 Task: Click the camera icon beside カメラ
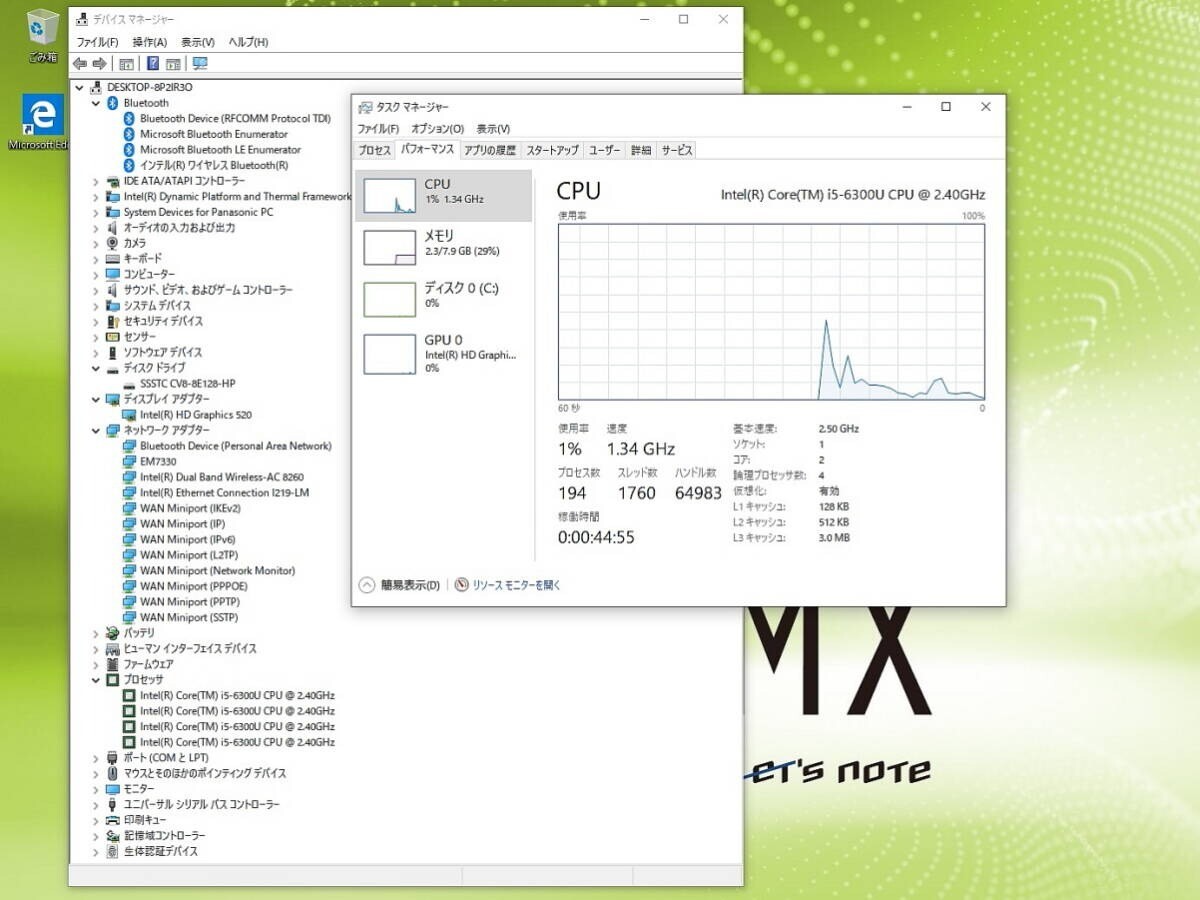click(x=113, y=243)
